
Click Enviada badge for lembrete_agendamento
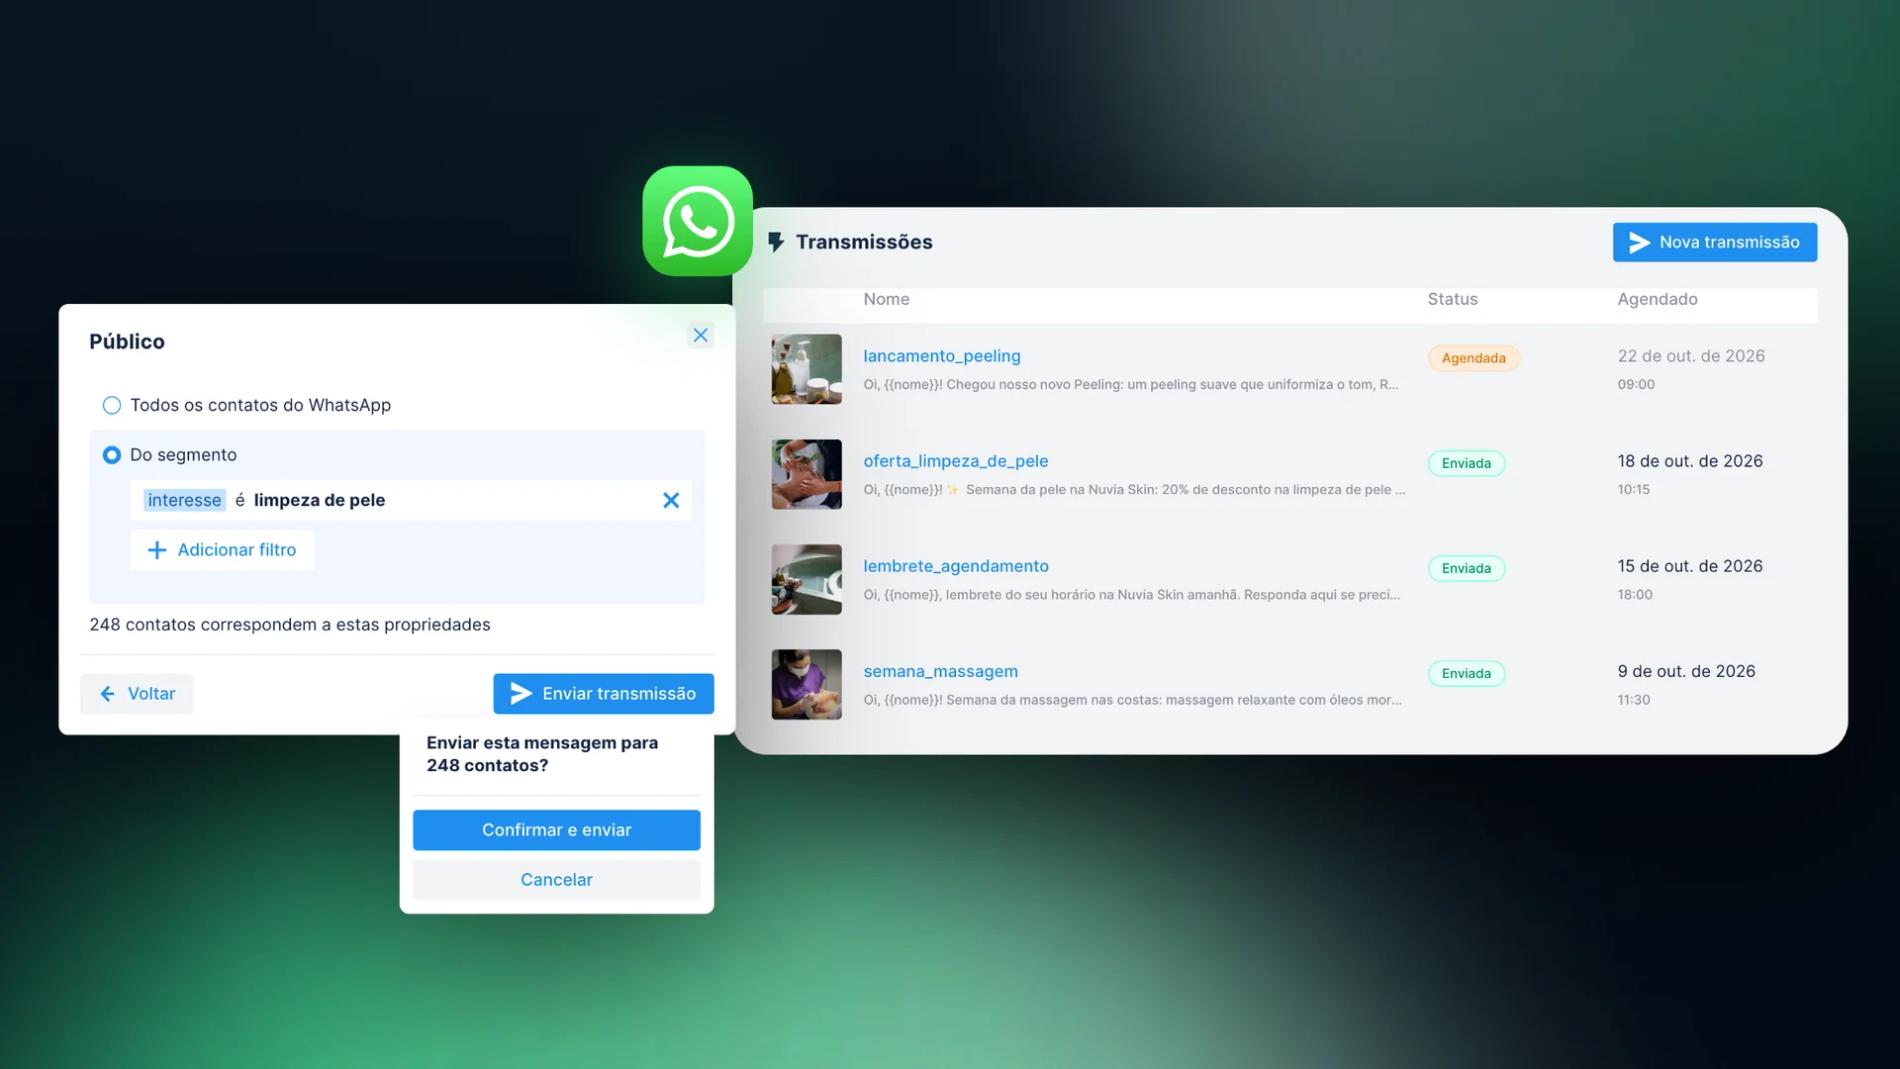[1466, 568]
